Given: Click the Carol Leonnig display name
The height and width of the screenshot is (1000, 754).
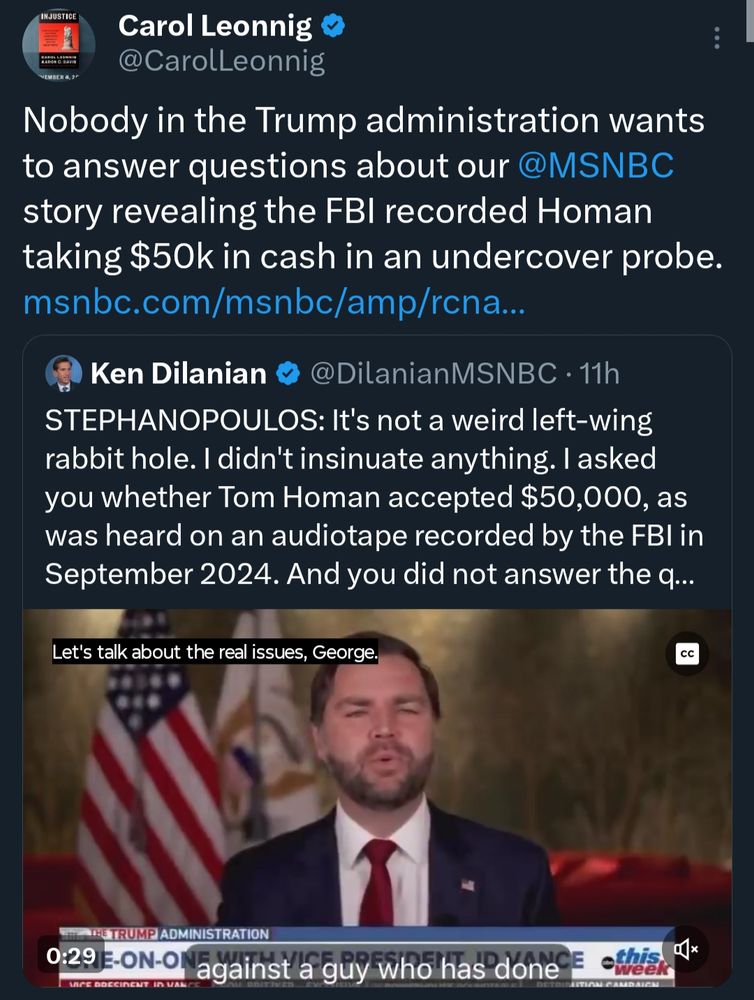Looking at the screenshot, I should coord(215,27).
